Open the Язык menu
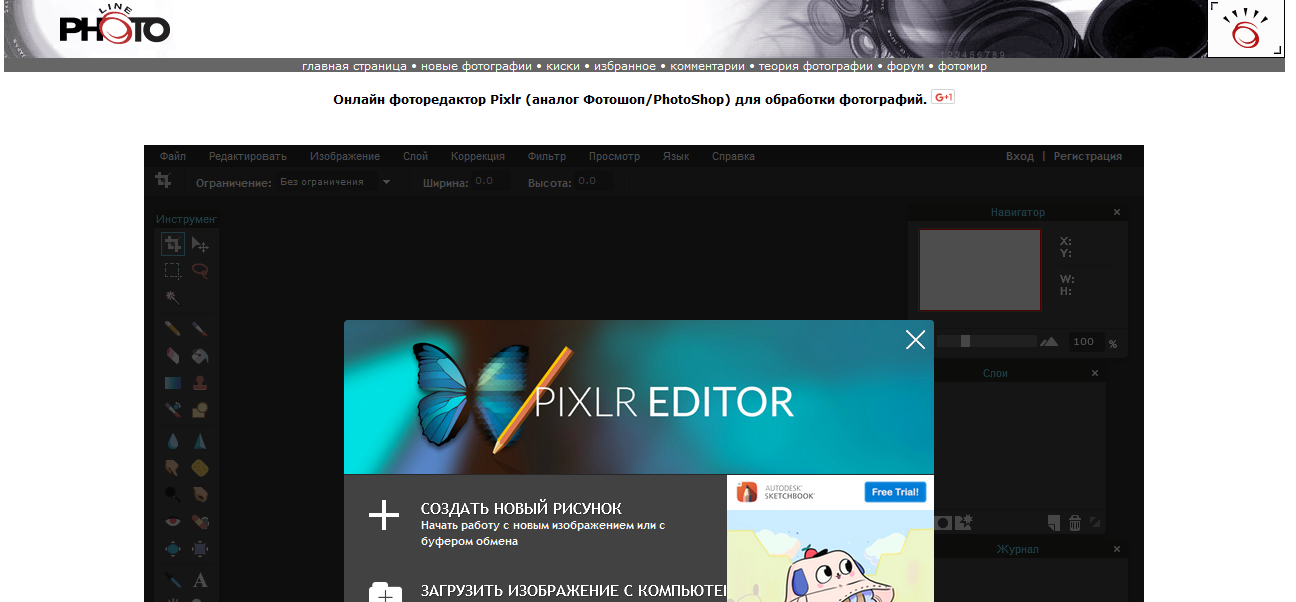Image resolution: width=1296 pixels, height=602 pixels. (x=676, y=156)
